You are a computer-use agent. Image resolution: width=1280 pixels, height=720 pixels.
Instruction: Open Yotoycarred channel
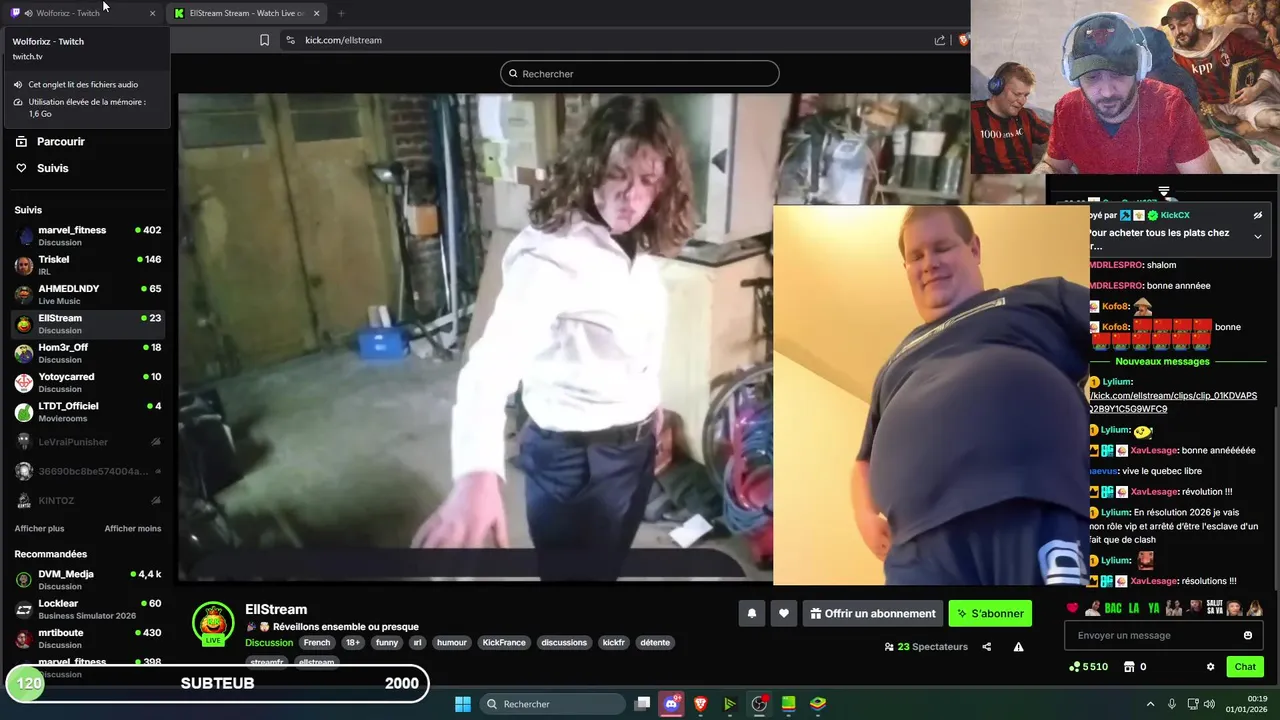[88, 382]
